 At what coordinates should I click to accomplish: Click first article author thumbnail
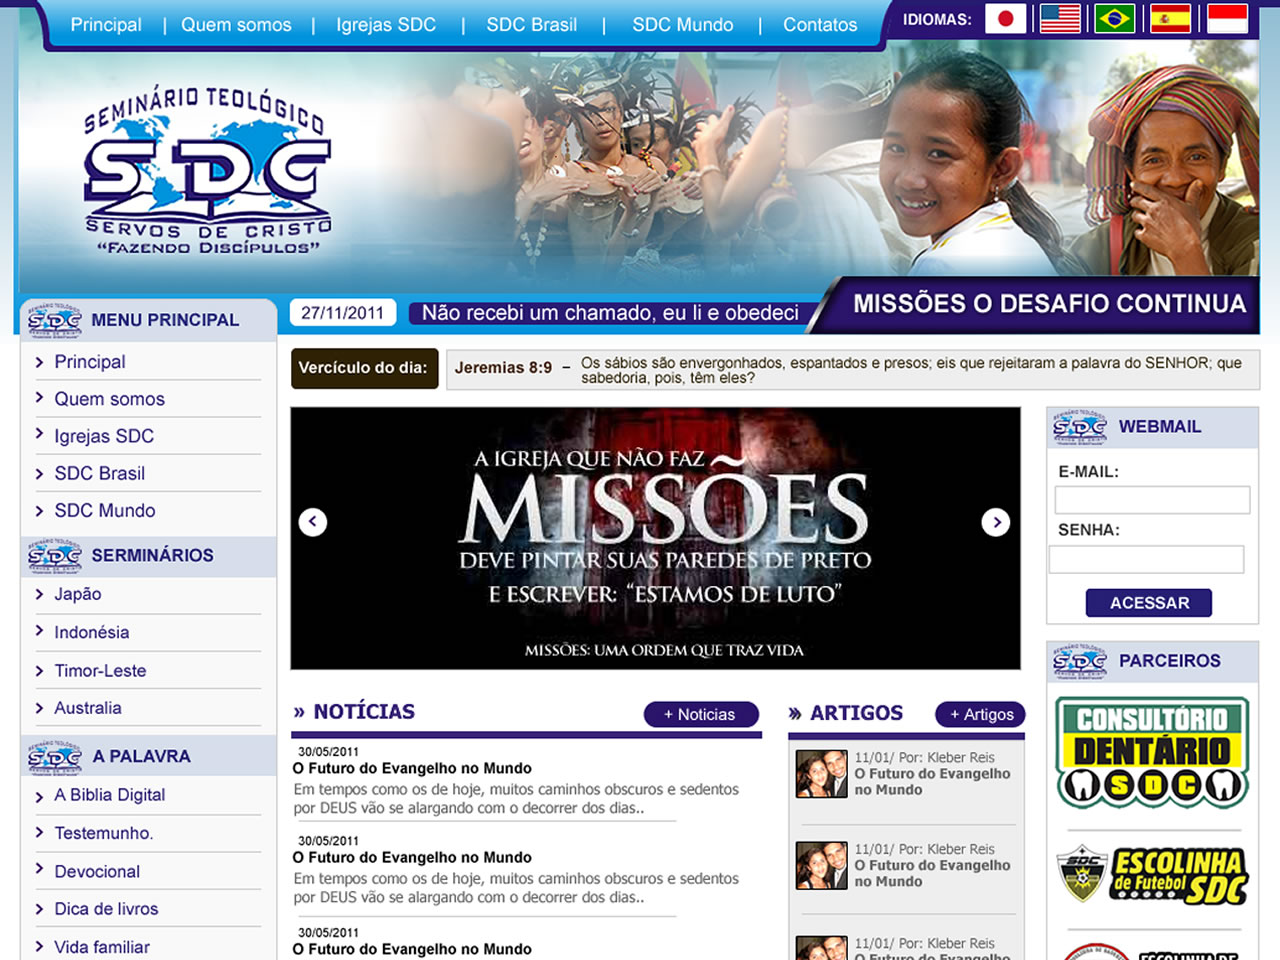pyautogui.click(x=822, y=774)
